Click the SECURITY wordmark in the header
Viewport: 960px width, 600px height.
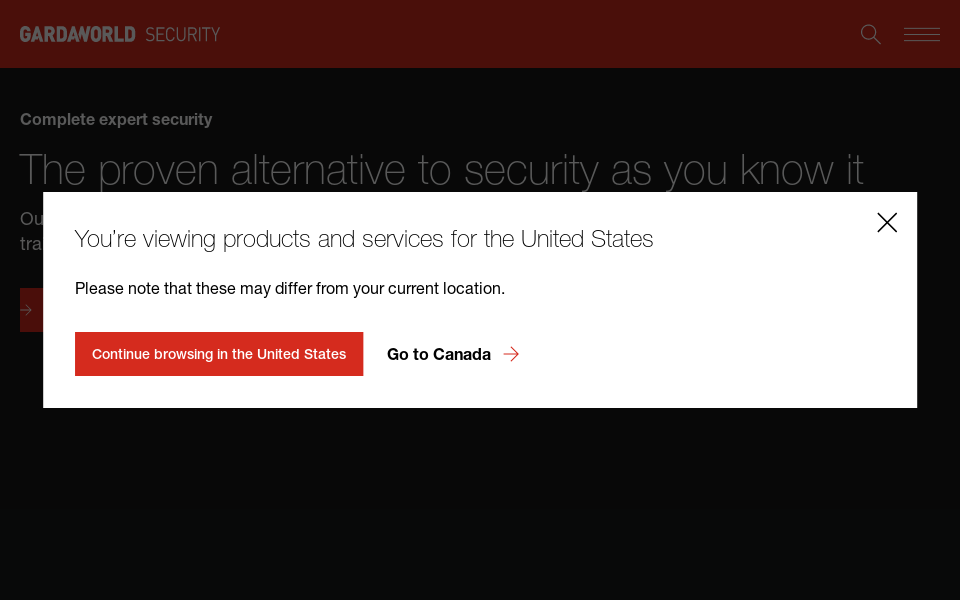coord(183,34)
